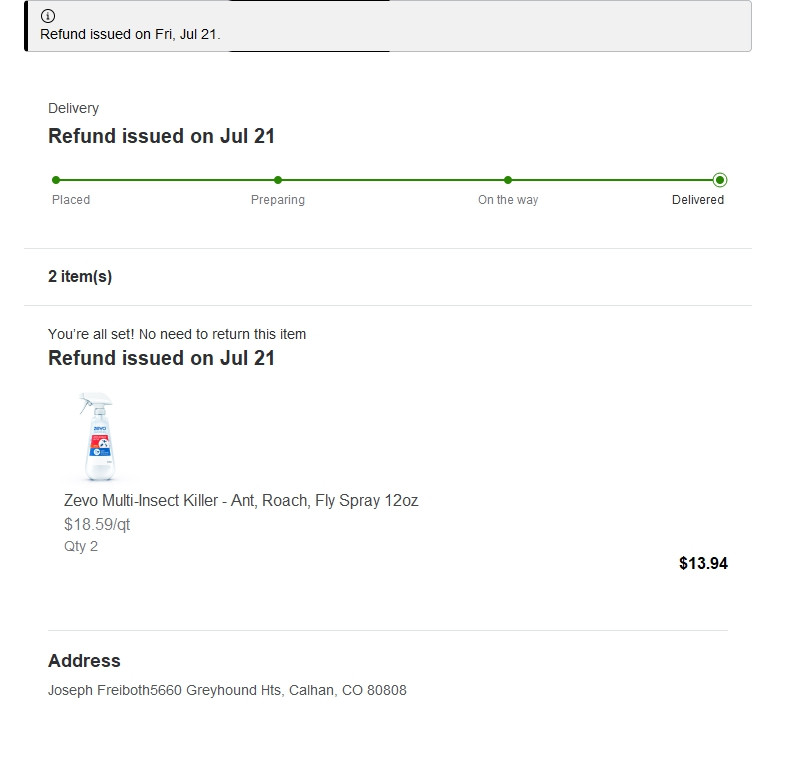Click the $18.59/qt unit price

click(x=97, y=524)
